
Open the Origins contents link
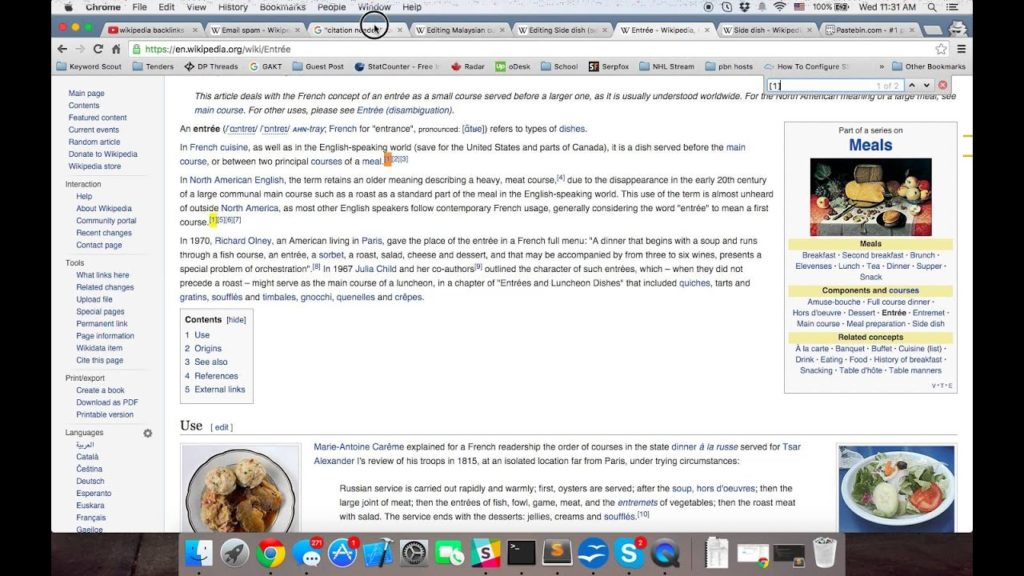click(208, 349)
